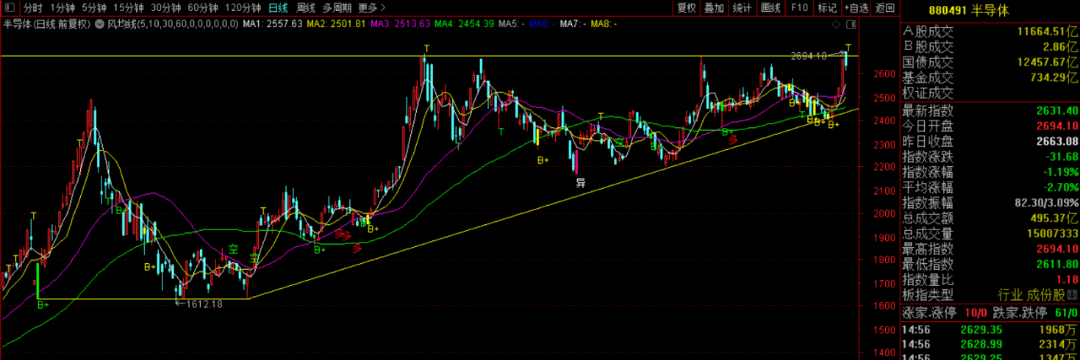Viewport: 1080px width, 360px height.
Task: Switch to 周线 weekly chart
Action: [x=306, y=8]
